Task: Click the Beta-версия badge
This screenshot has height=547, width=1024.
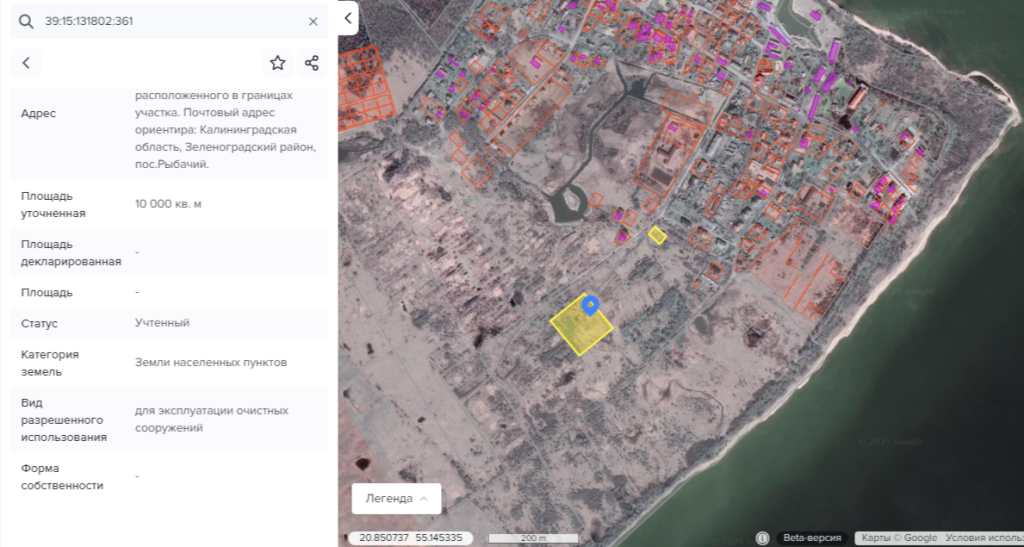Action: [x=812, y=538]
